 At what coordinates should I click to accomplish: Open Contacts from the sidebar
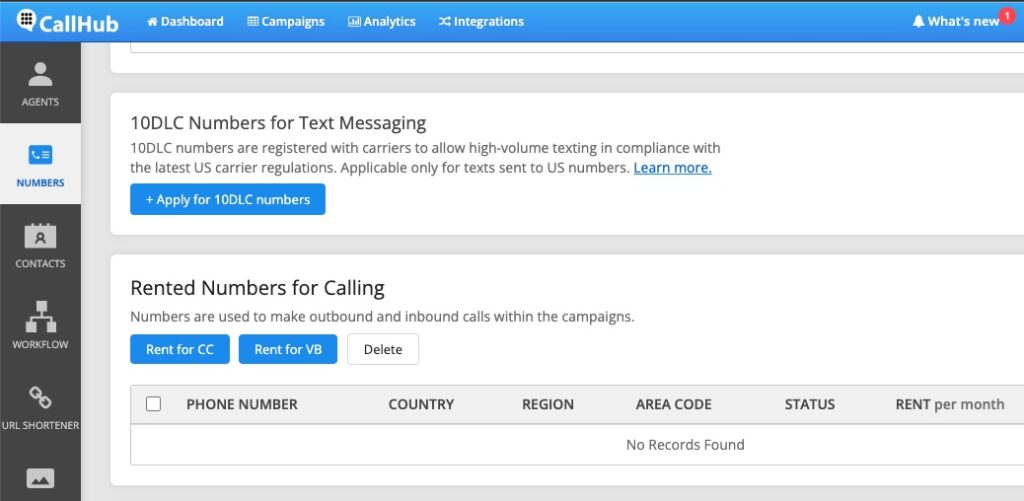[x=40, y=244]
